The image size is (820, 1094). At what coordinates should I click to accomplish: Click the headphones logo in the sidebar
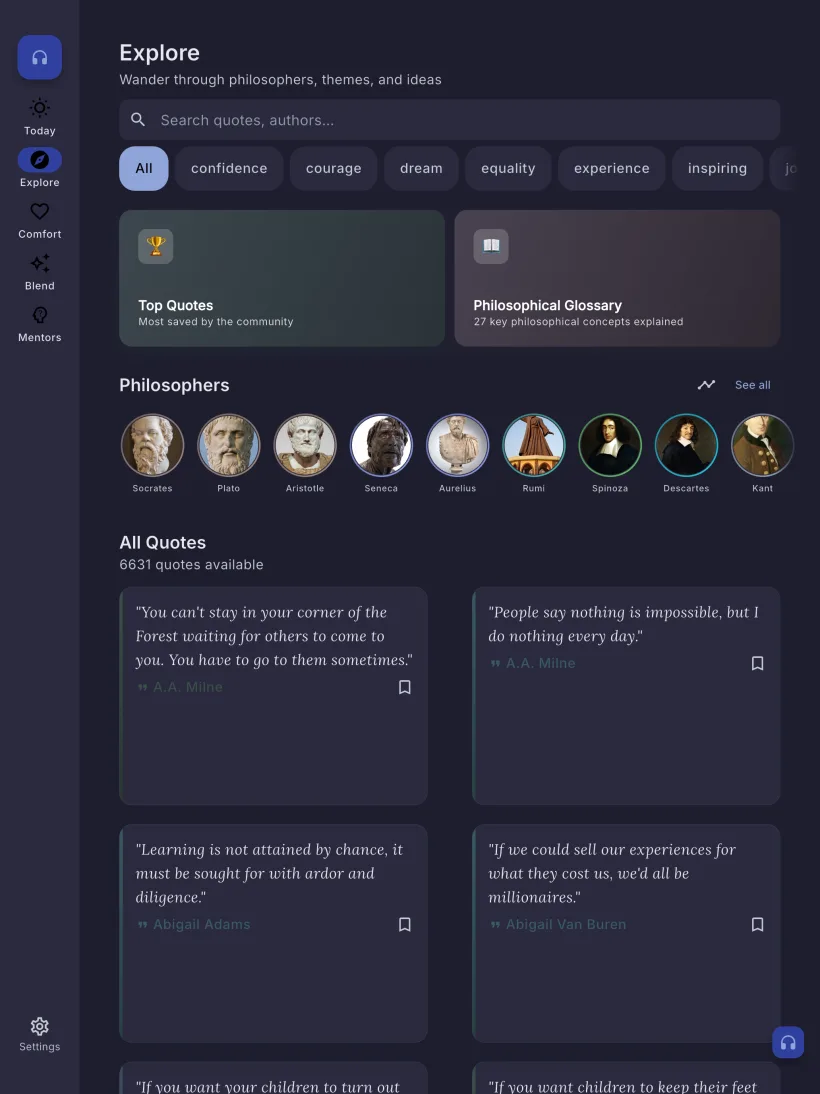click(40, 57)
